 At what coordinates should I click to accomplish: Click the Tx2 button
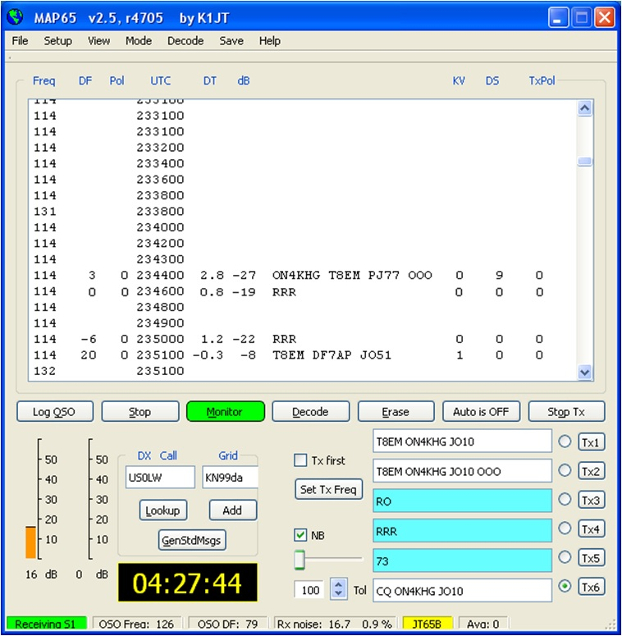[591, 471]
